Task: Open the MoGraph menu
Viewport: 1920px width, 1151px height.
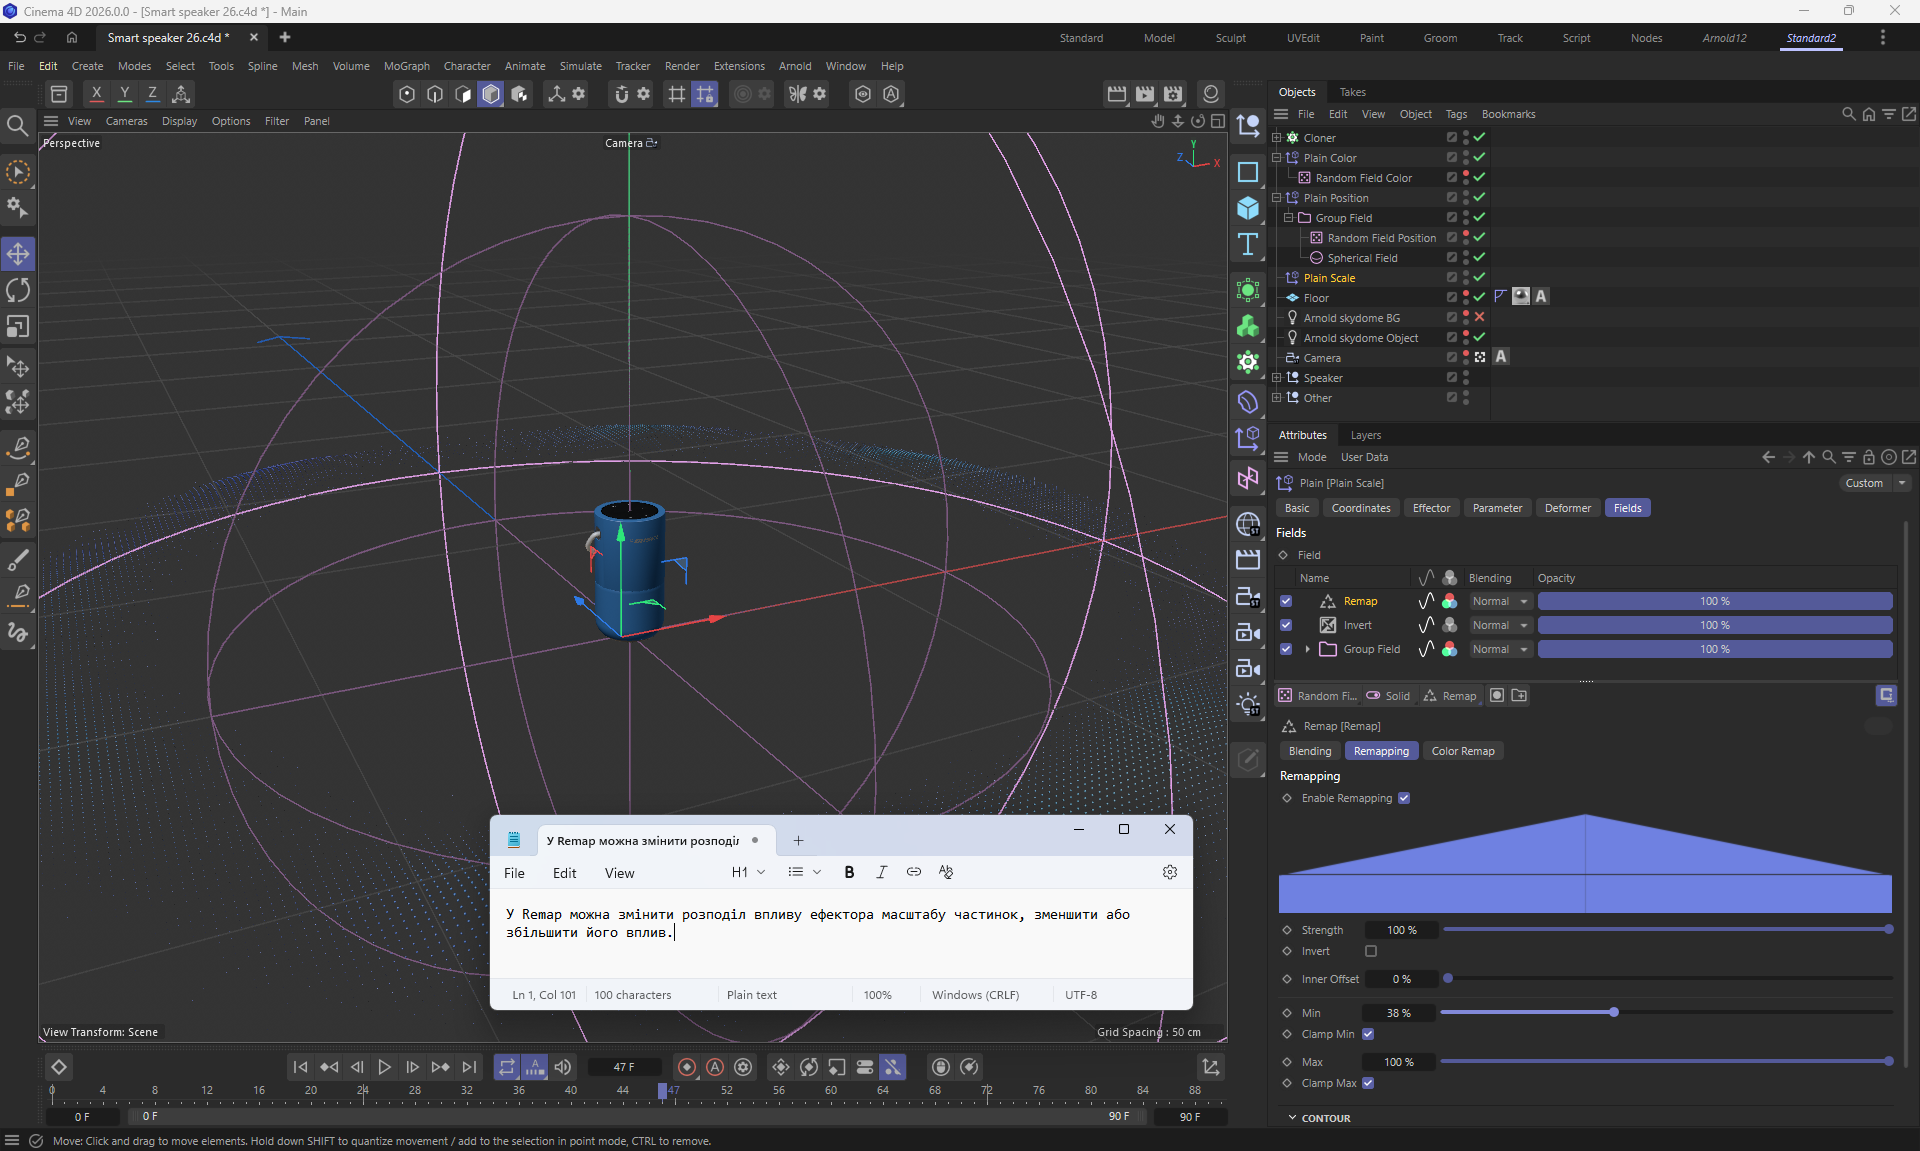Action: 406,66
